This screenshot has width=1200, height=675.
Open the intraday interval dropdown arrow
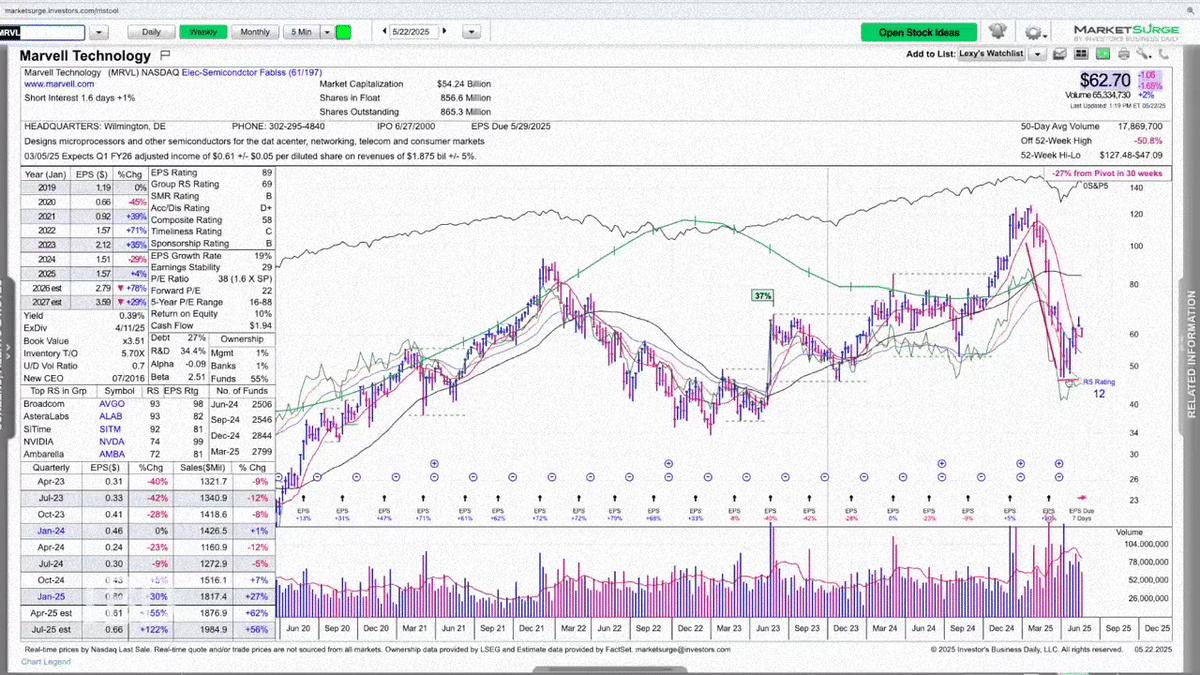pyautogui.click(x=327, y=32)
